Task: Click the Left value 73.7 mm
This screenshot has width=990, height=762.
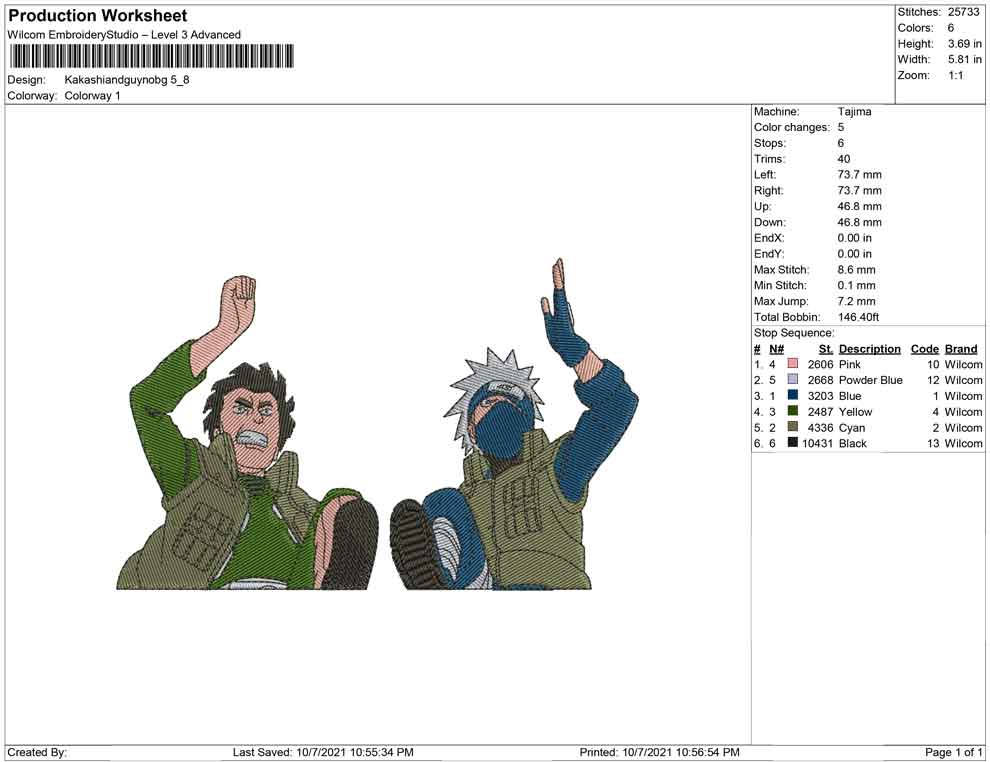Action: coord(859,175)
